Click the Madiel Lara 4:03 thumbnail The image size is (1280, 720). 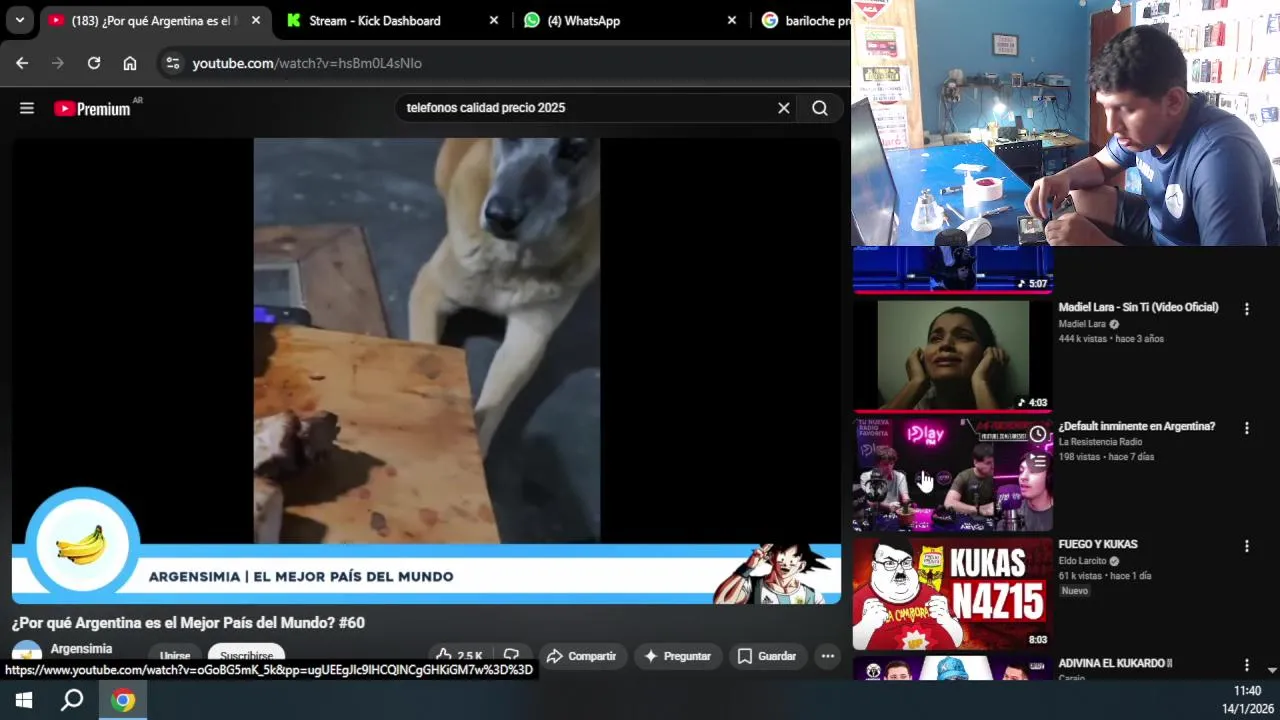pyautogui.click(x=953, y=356)
